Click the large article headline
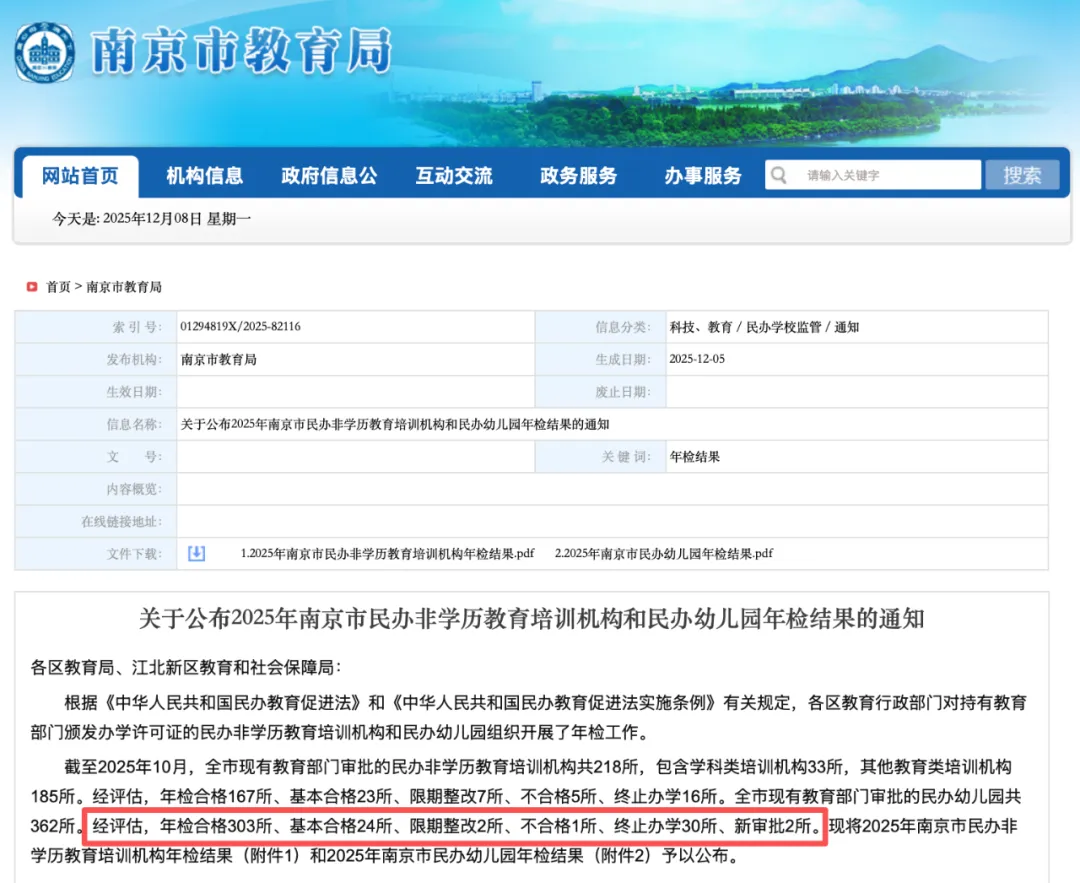The height and width of the screenshot is (883, 1080). tap(531, 619)
